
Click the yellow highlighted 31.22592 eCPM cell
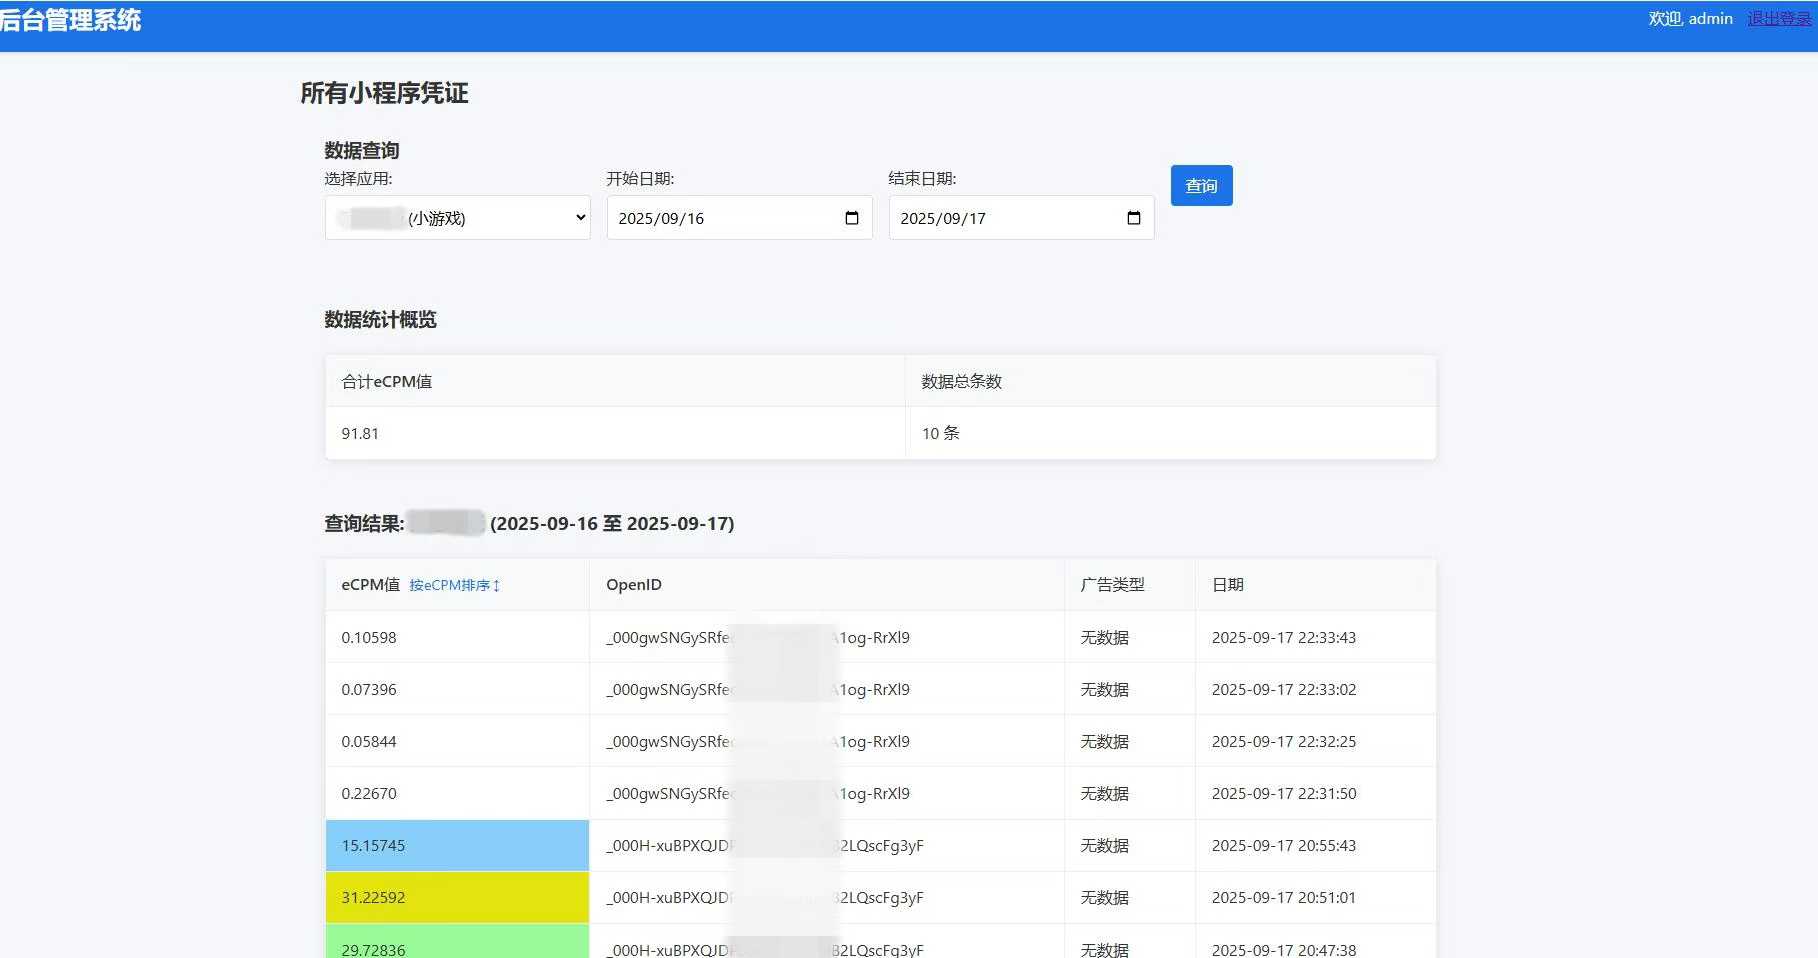click(x=457, y=898)
